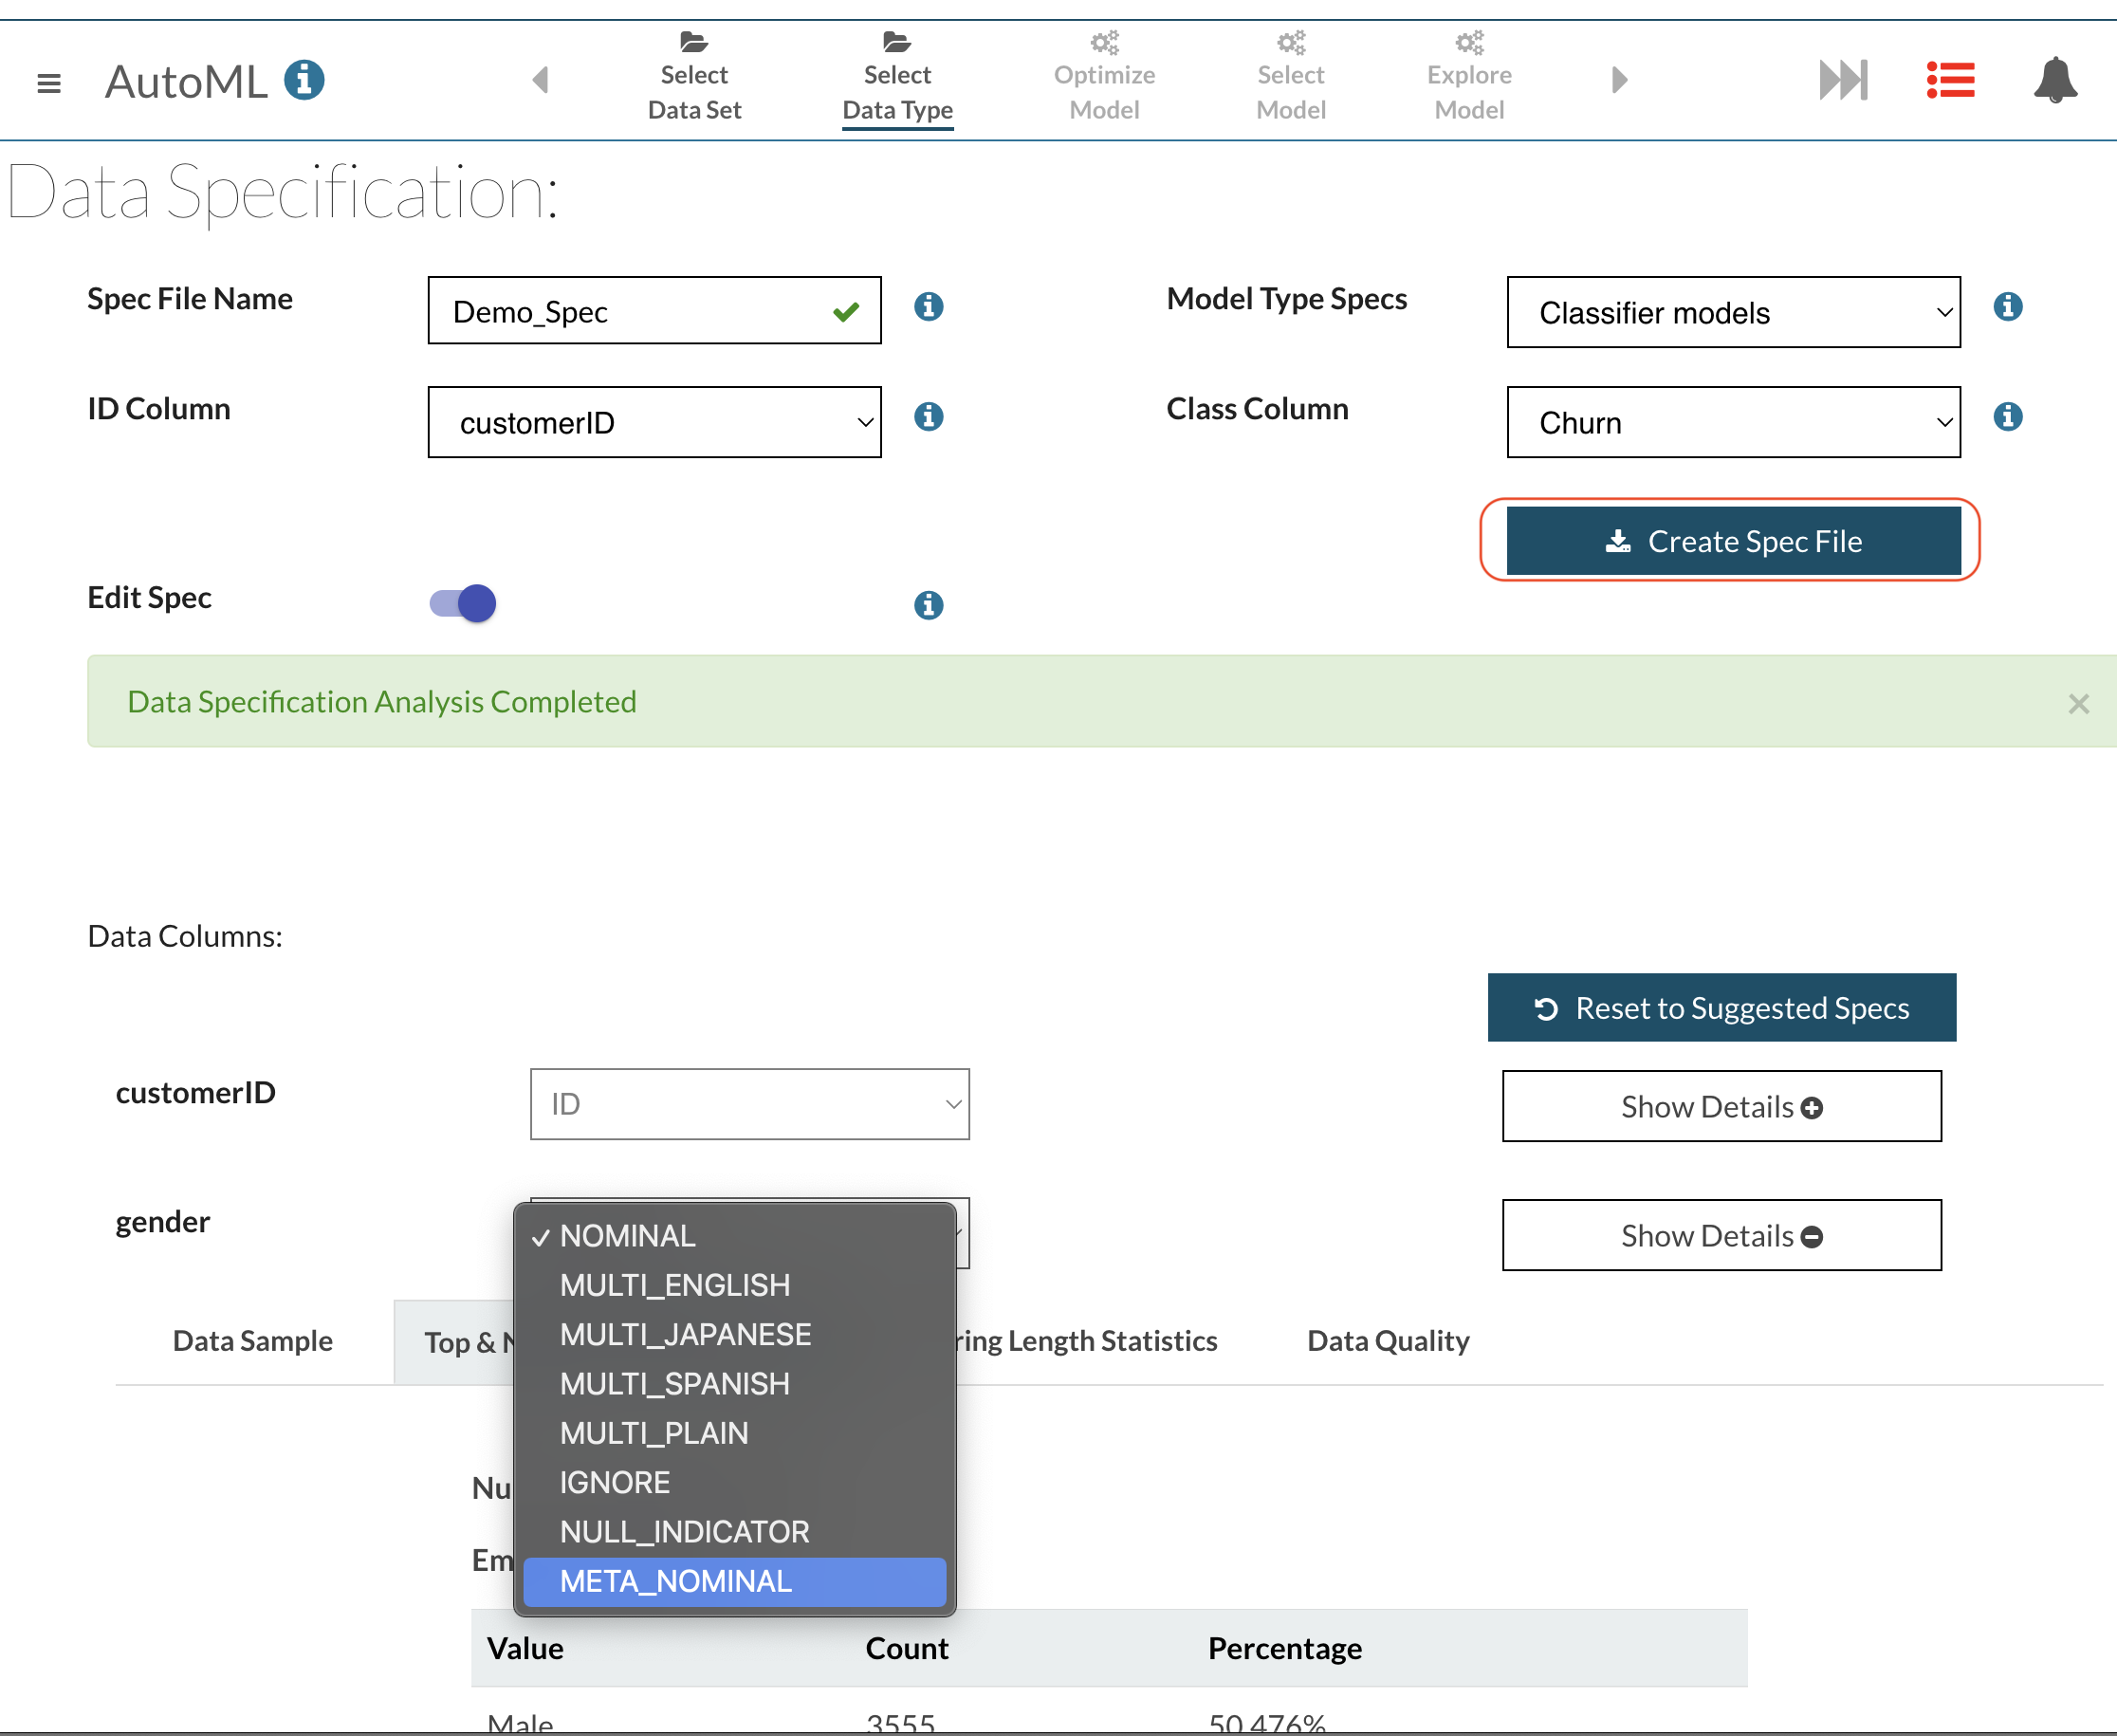The height and width of the screenshot is (1736, 2117).
Task: Click info icon next to Class Column
Action: pos(2007,417)
